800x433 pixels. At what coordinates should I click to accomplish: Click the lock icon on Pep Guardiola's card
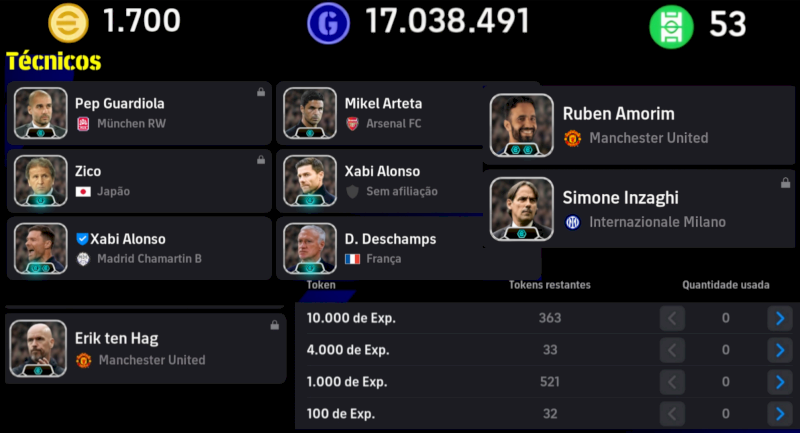pos(261,93)
